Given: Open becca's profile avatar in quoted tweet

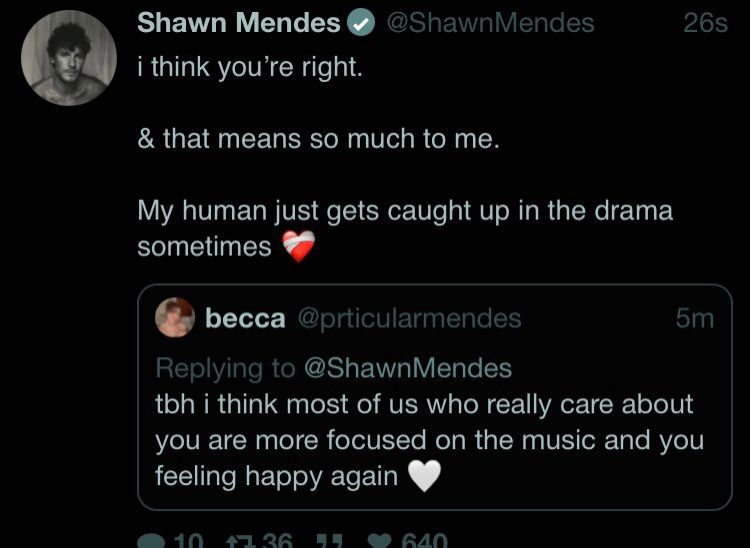Looking at the screenshot, I should click(175, 318).
